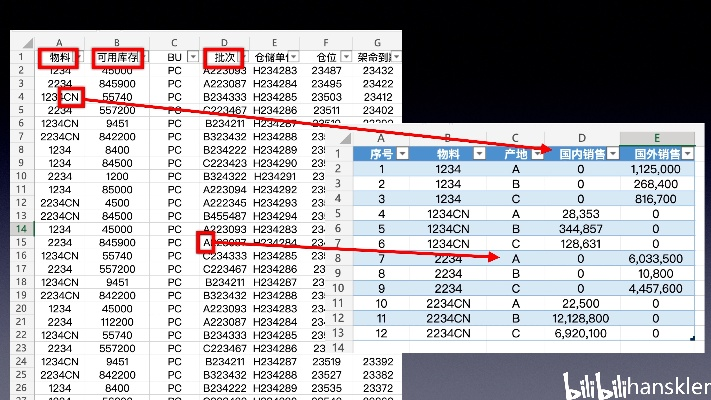Image resolution: width=711 pixels, height=400 pixels.
Task: Click cell with value 10,800
Action: tap(657, 274)
